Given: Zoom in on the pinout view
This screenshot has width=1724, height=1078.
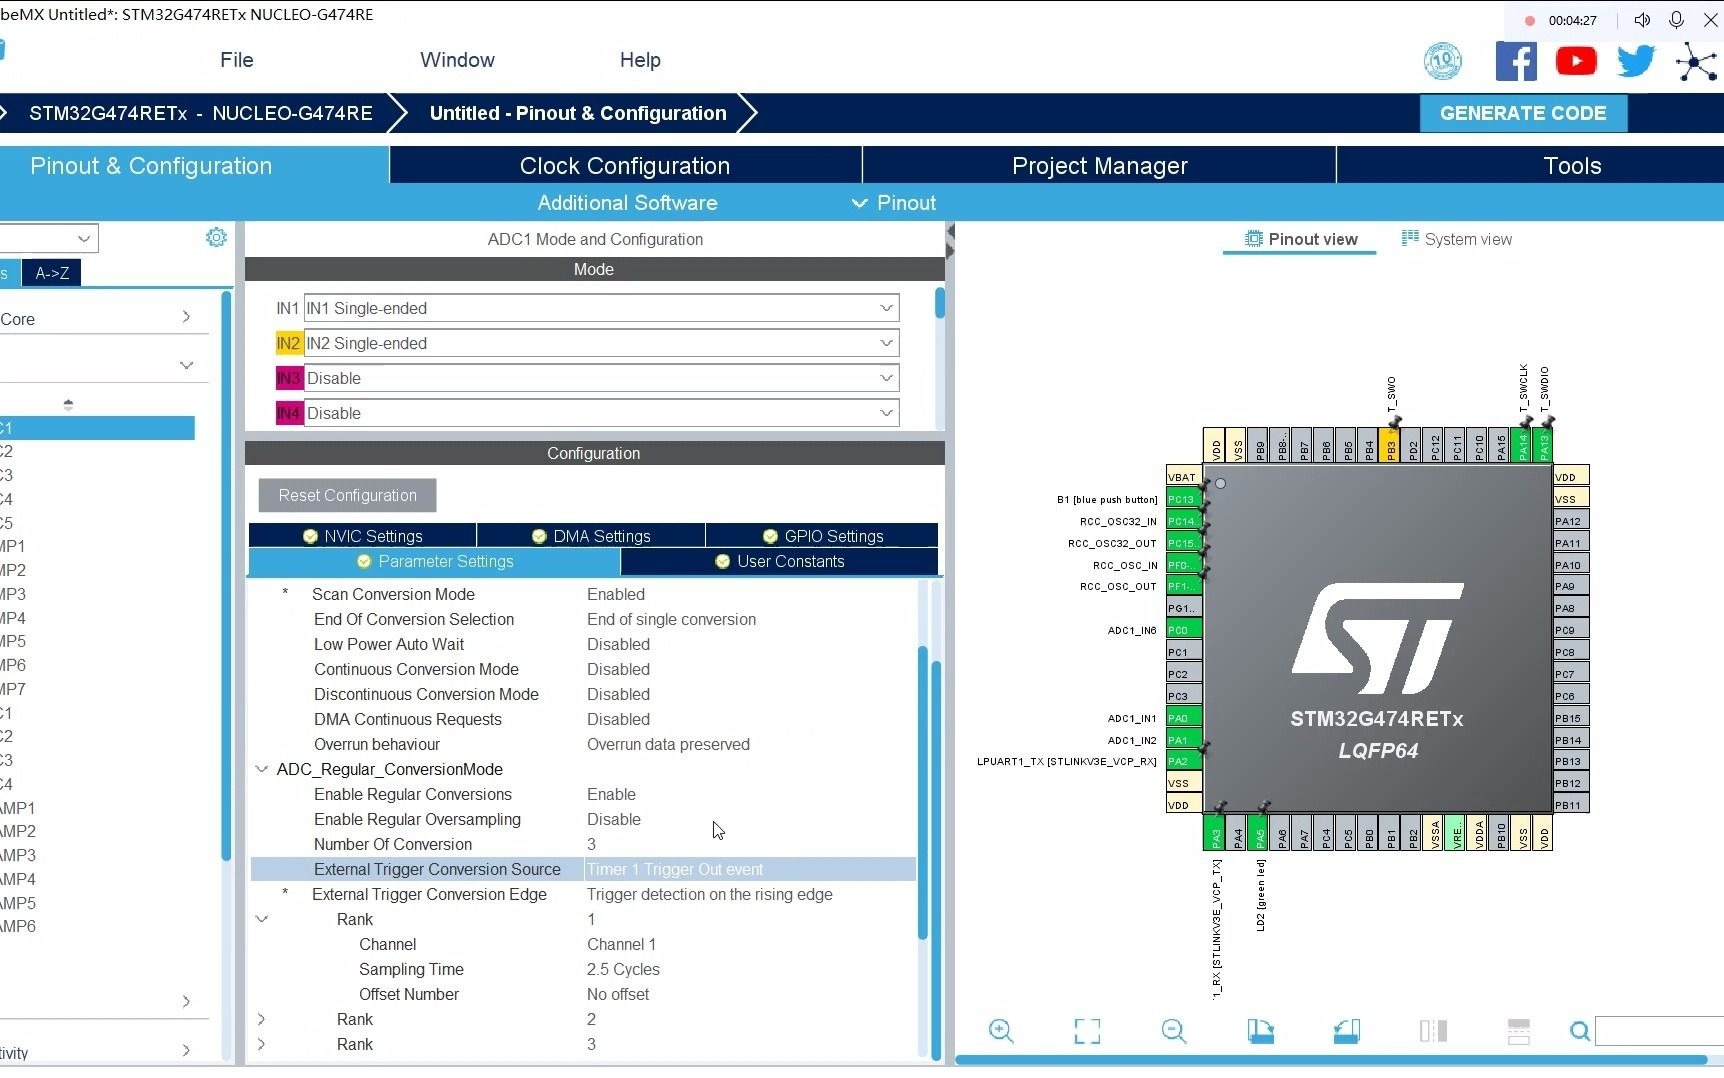Looking at the screenshot, I should click(1001, 1031).
